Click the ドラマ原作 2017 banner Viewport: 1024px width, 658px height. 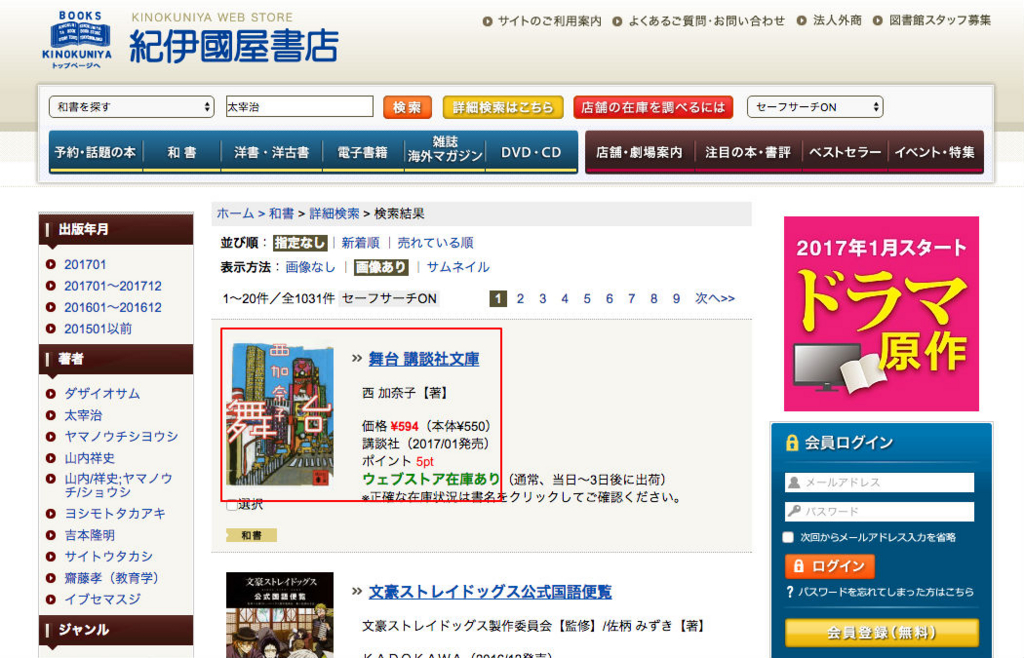881,313
